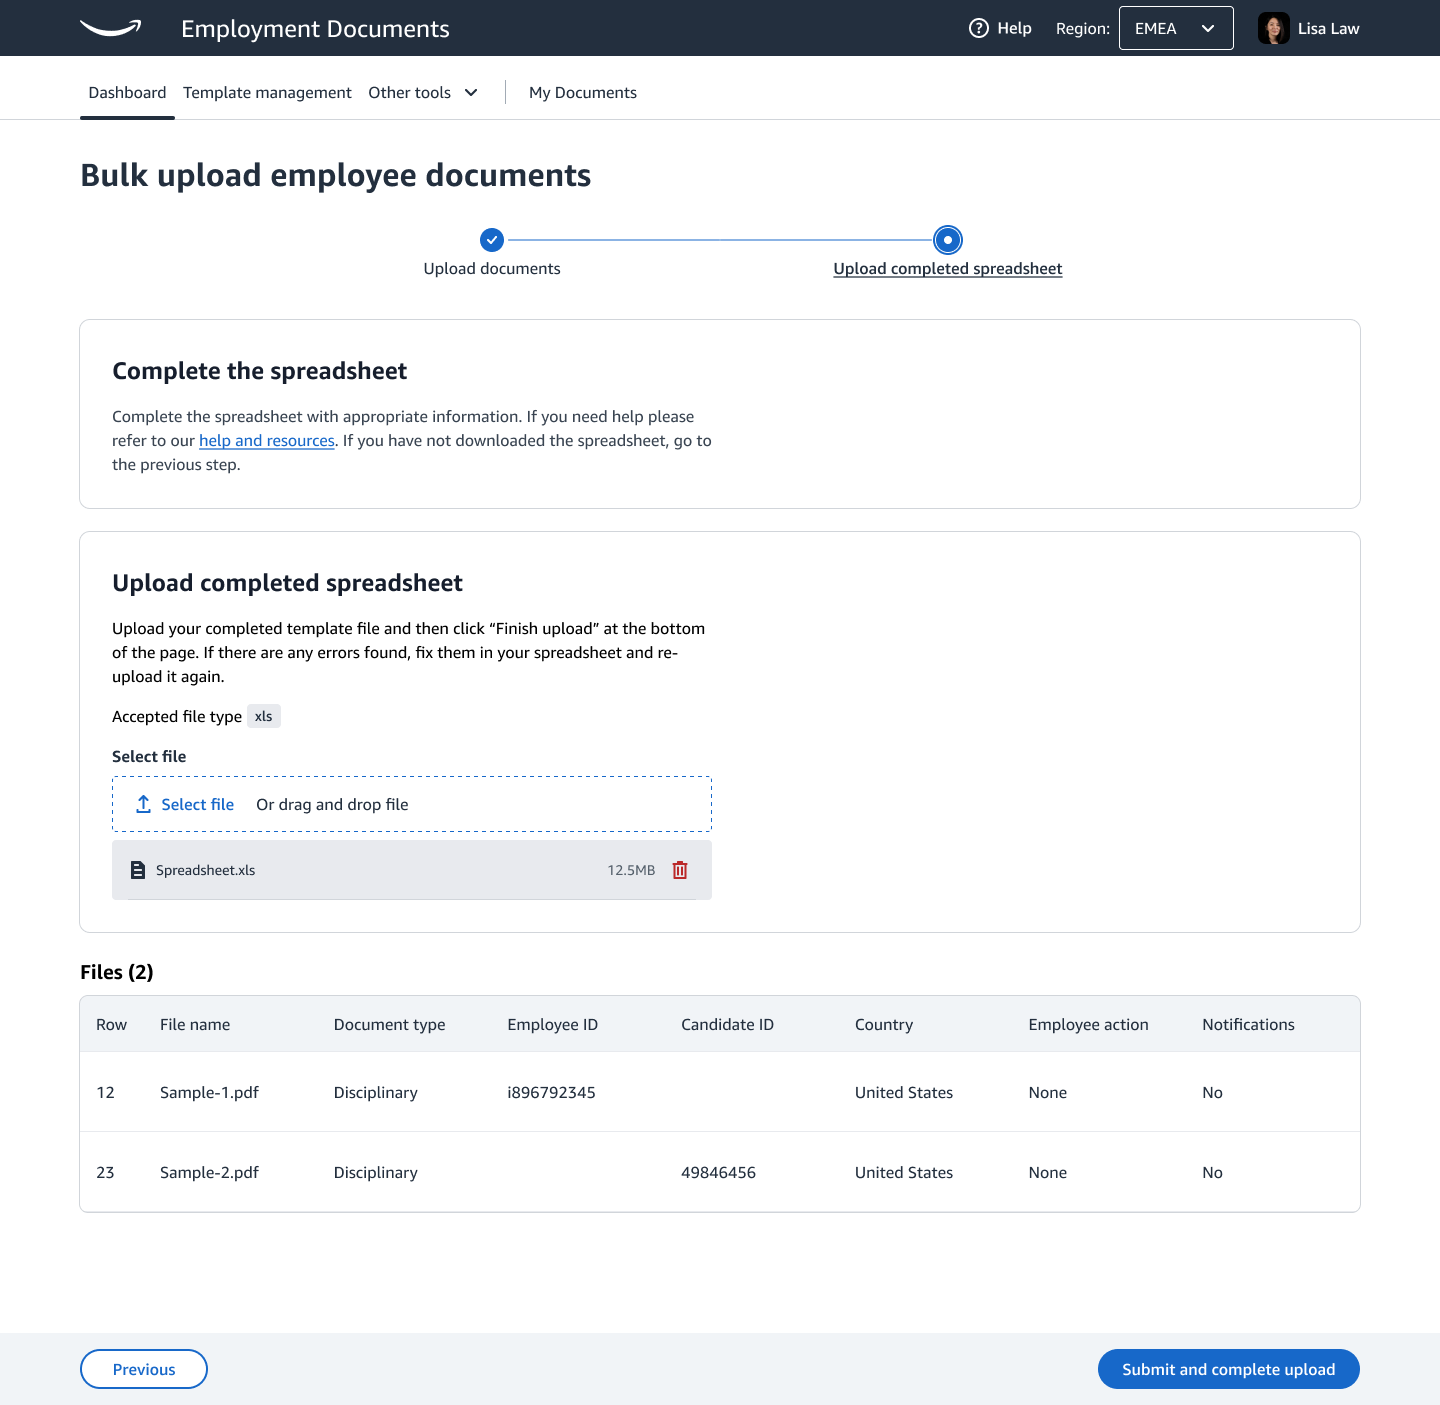
Task: Click the Employee action column header
Action: click(1089, 1024)
